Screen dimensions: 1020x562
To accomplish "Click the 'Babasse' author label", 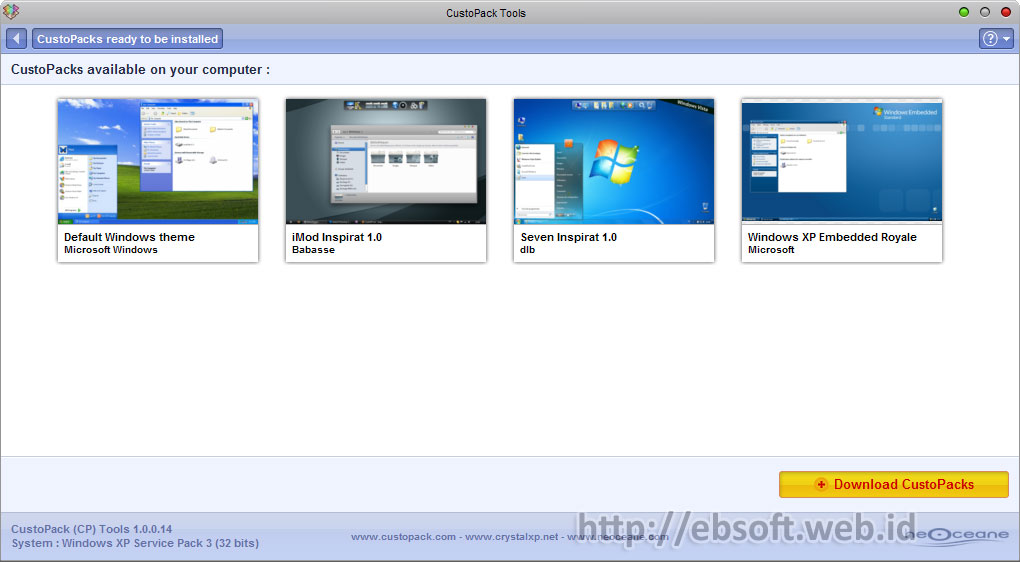I will pyautogui.click(x=314, y=250).
